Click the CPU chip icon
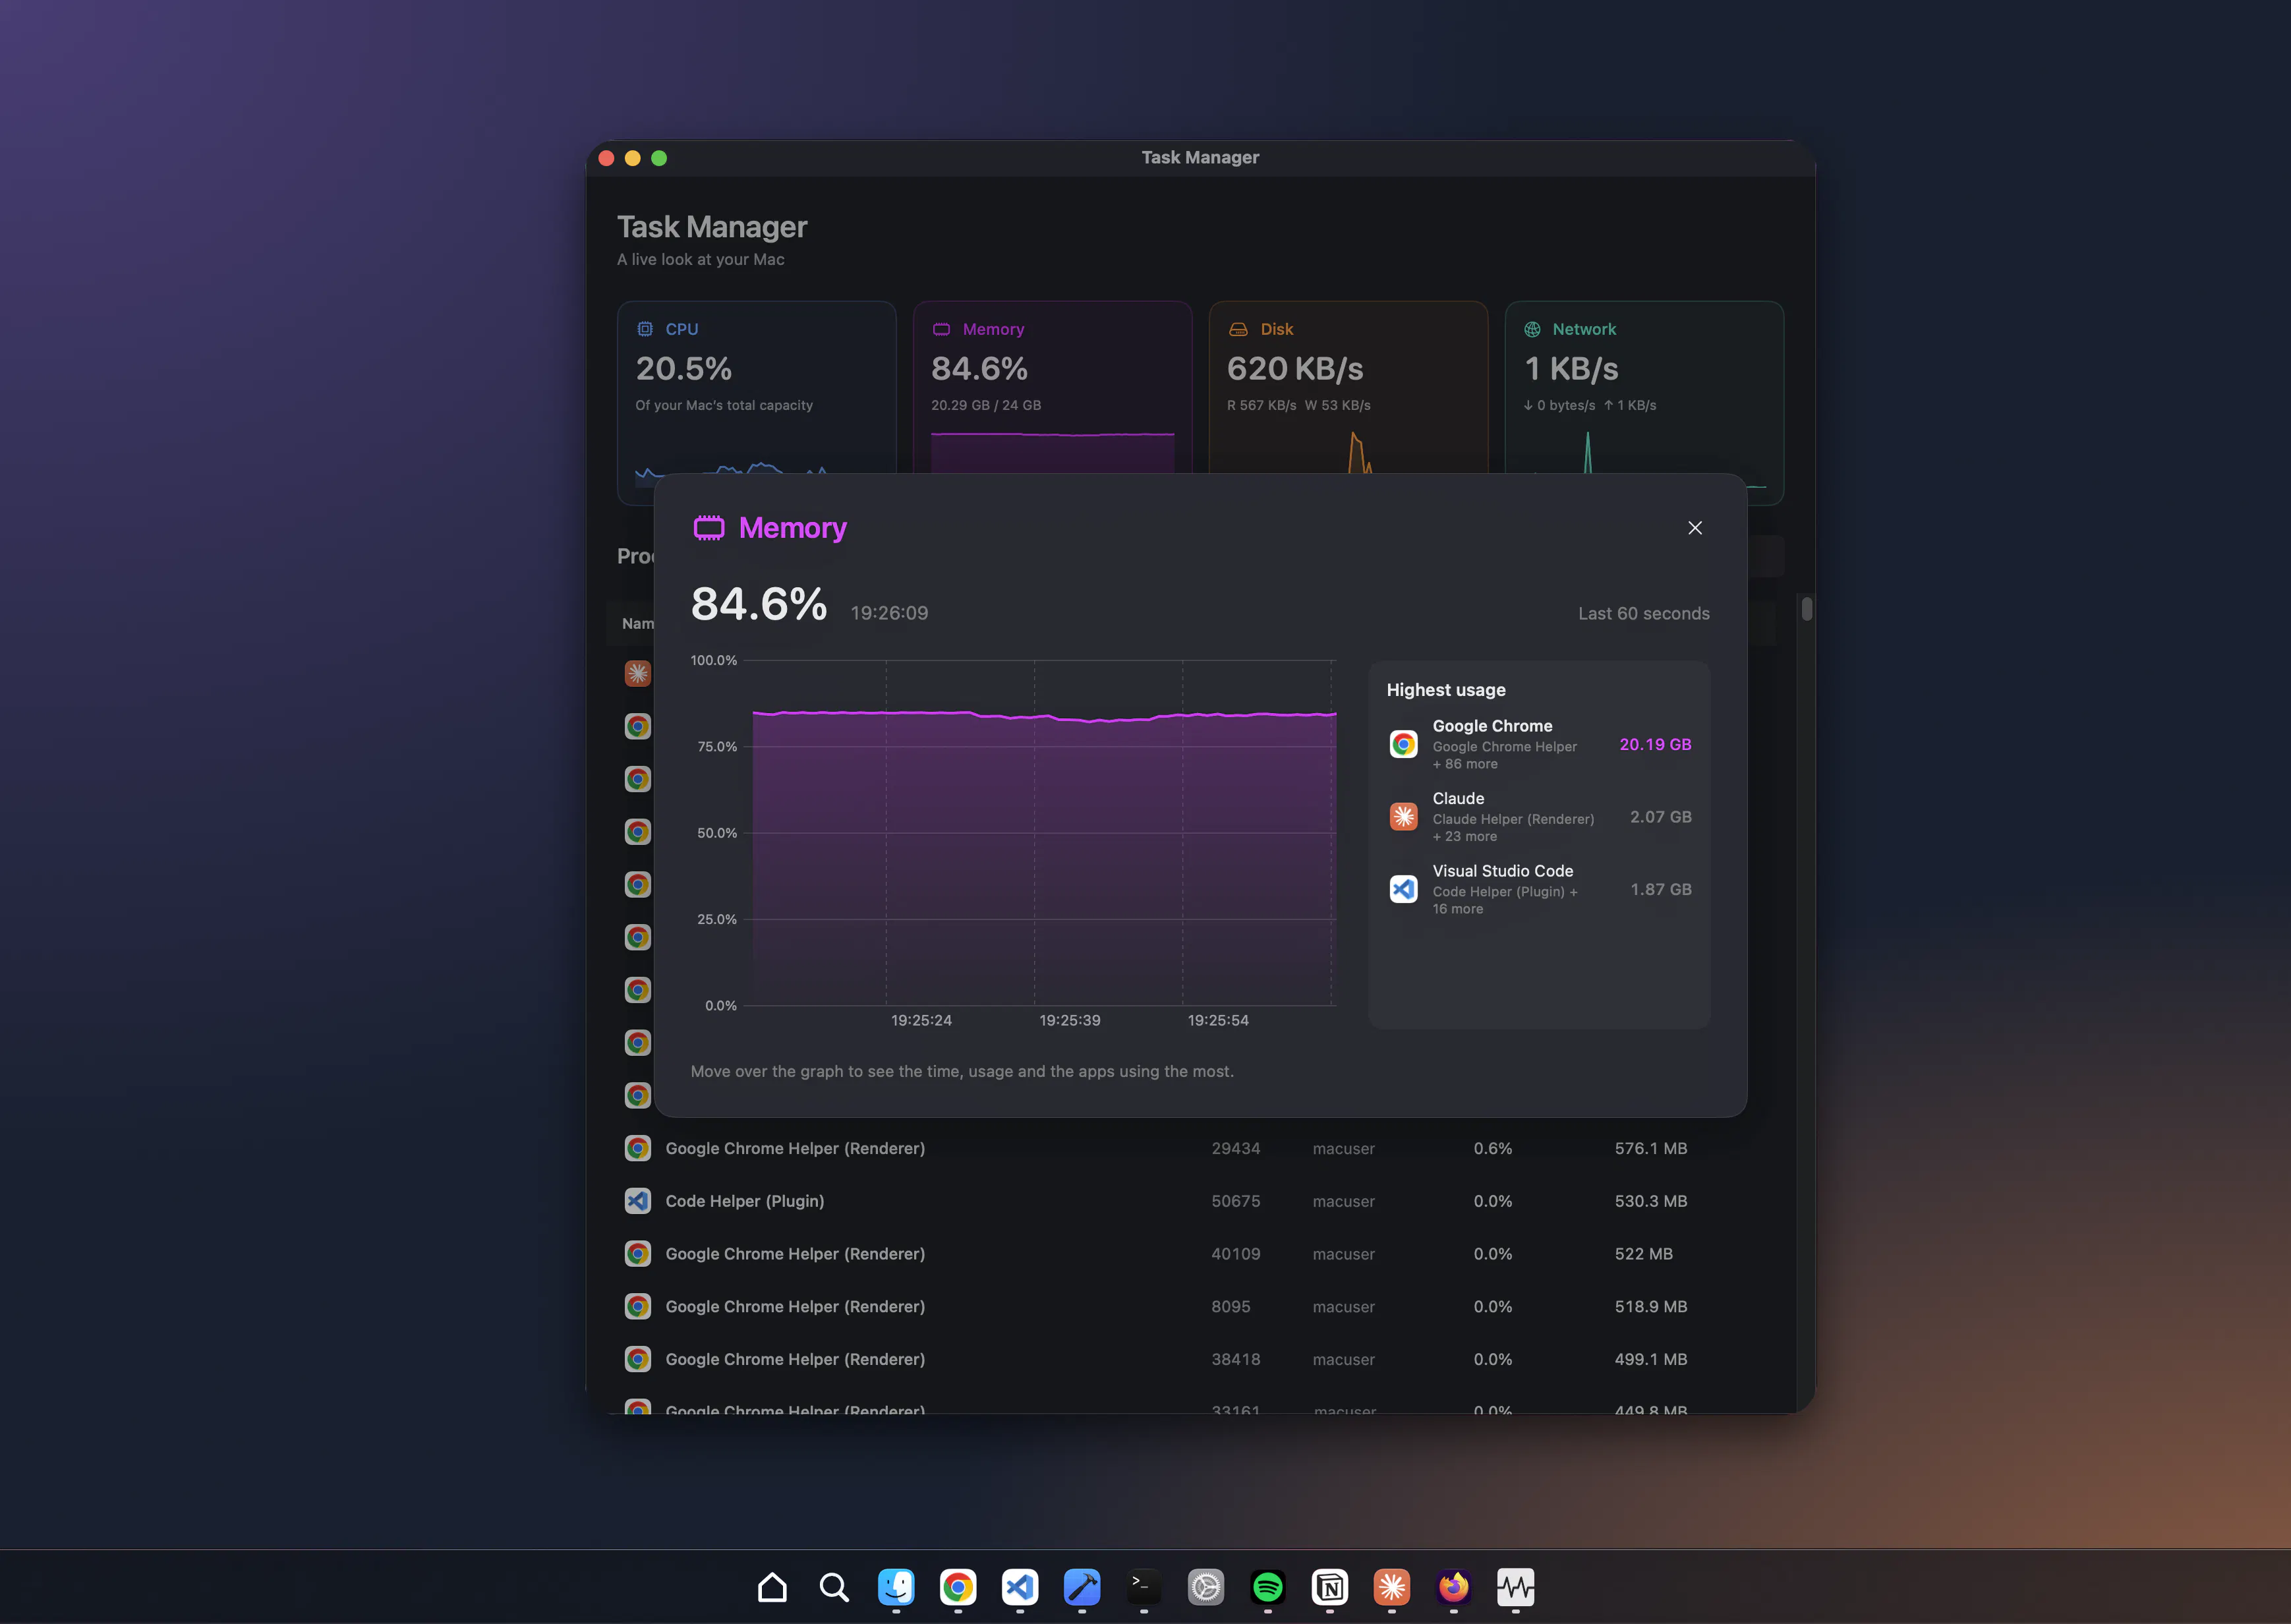The width and height of the screenshot is (2291, 1624). [645, 329]
